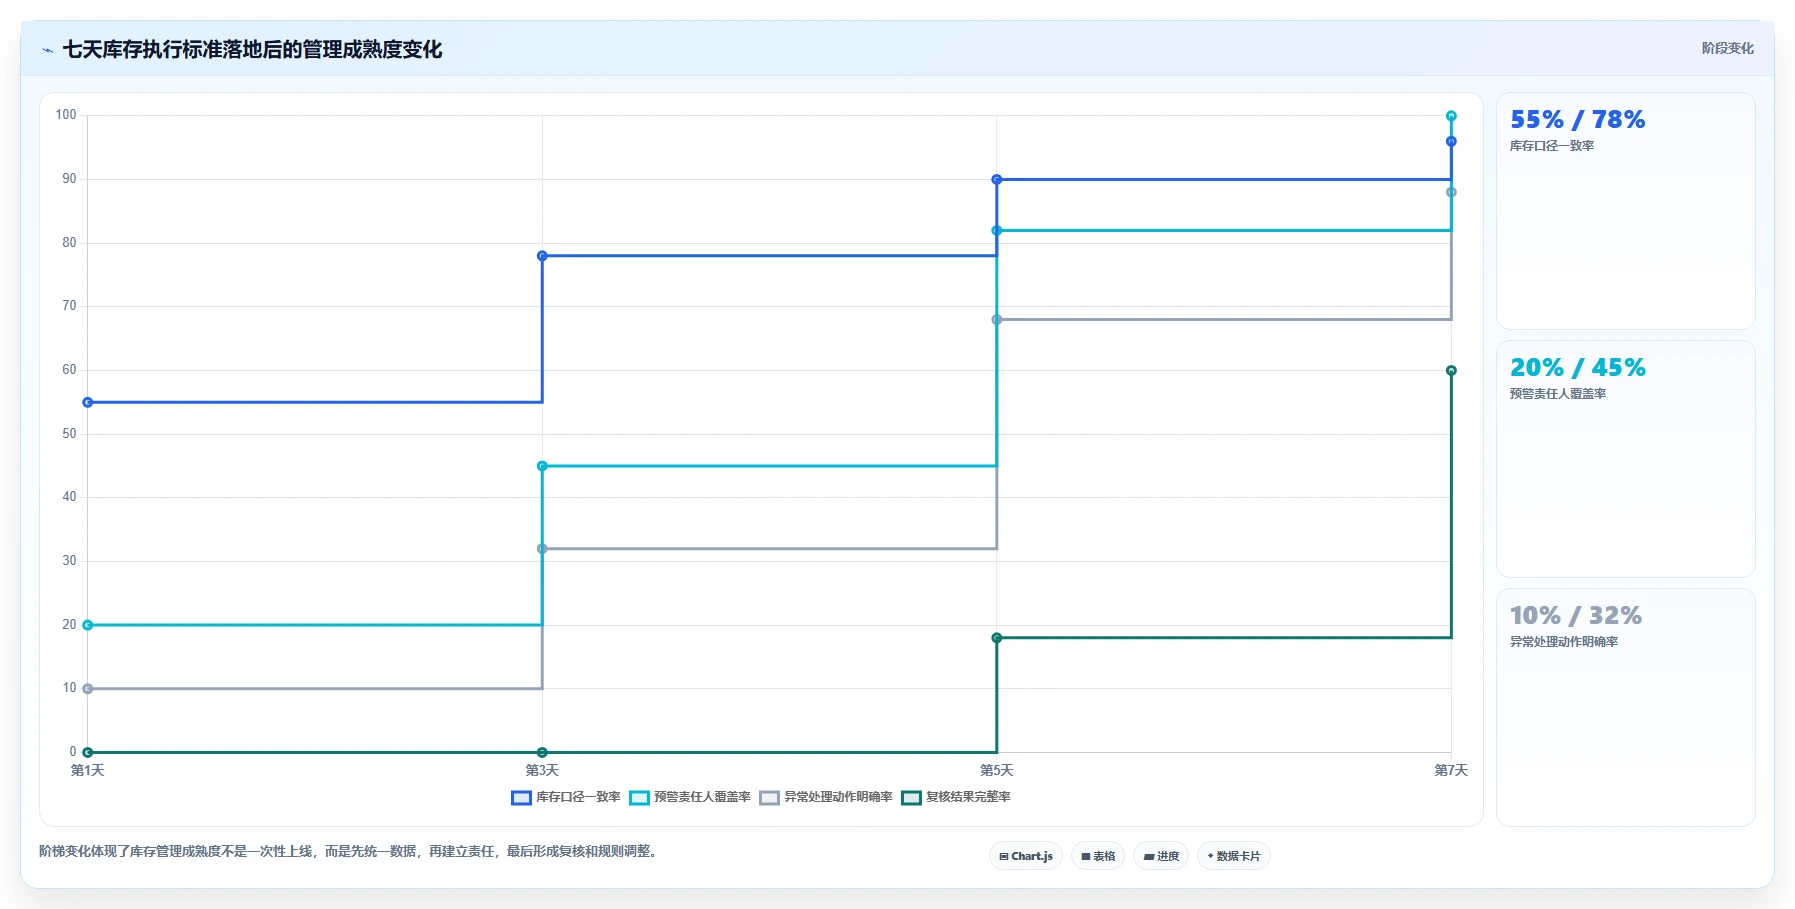The height and width of the screenshot is (909, 1795).
Task: Click the 库存口径一致率 point at 第7天 (96)
Action: tap(1451, 141)
